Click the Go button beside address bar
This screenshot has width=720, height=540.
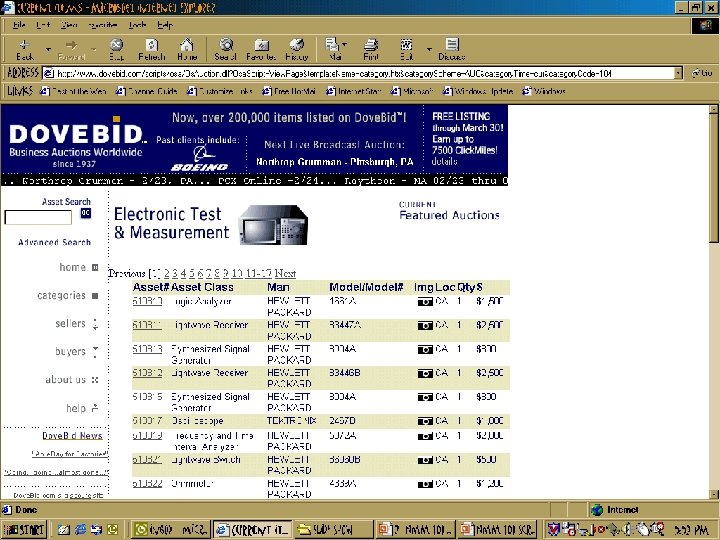tap(702, 73)
